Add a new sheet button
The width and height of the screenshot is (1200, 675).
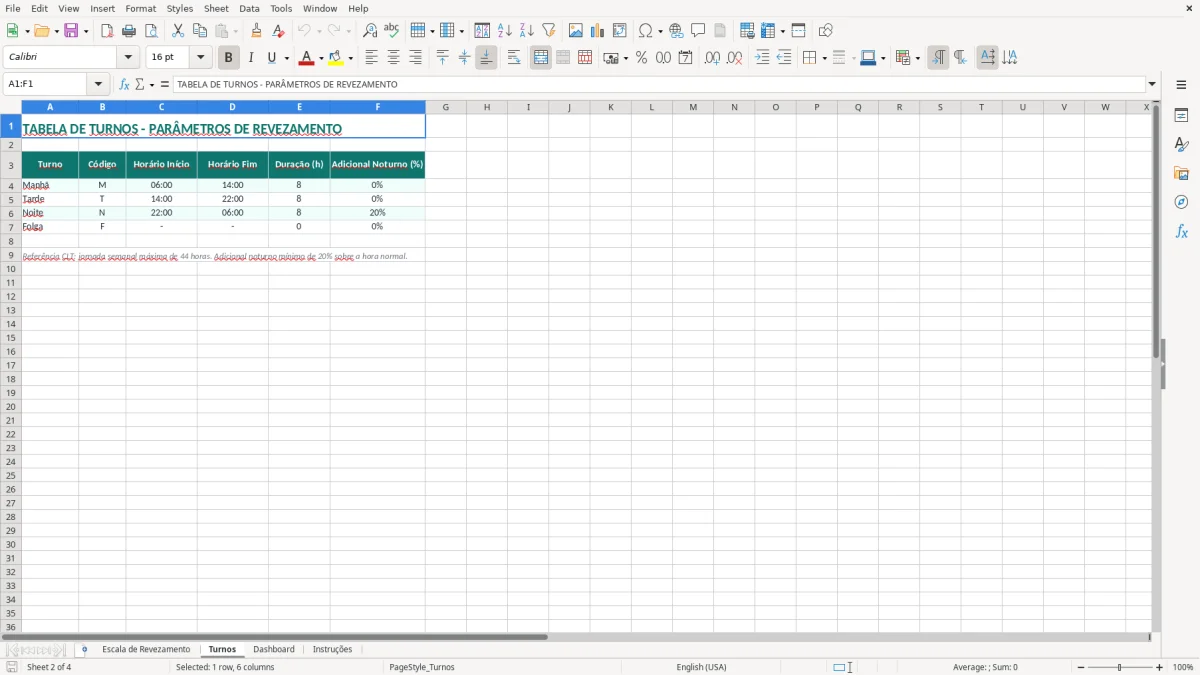point(84,650)
